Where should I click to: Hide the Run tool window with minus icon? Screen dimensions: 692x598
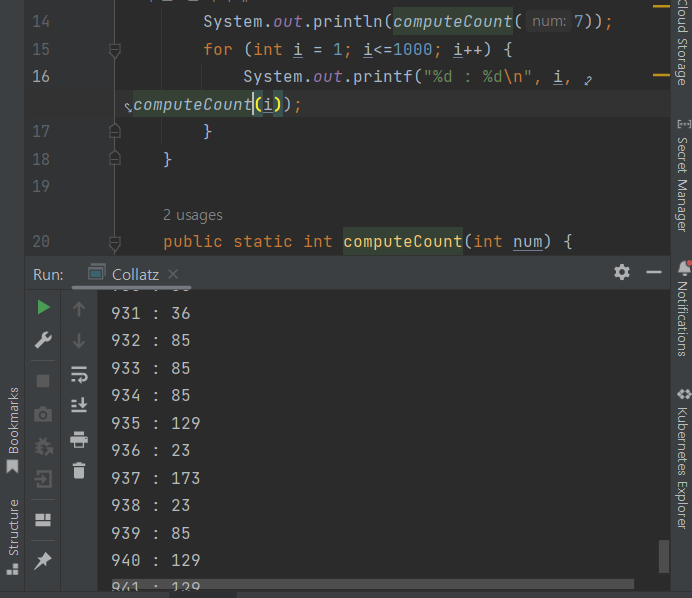pyautogui.click(x=654, y=272)
